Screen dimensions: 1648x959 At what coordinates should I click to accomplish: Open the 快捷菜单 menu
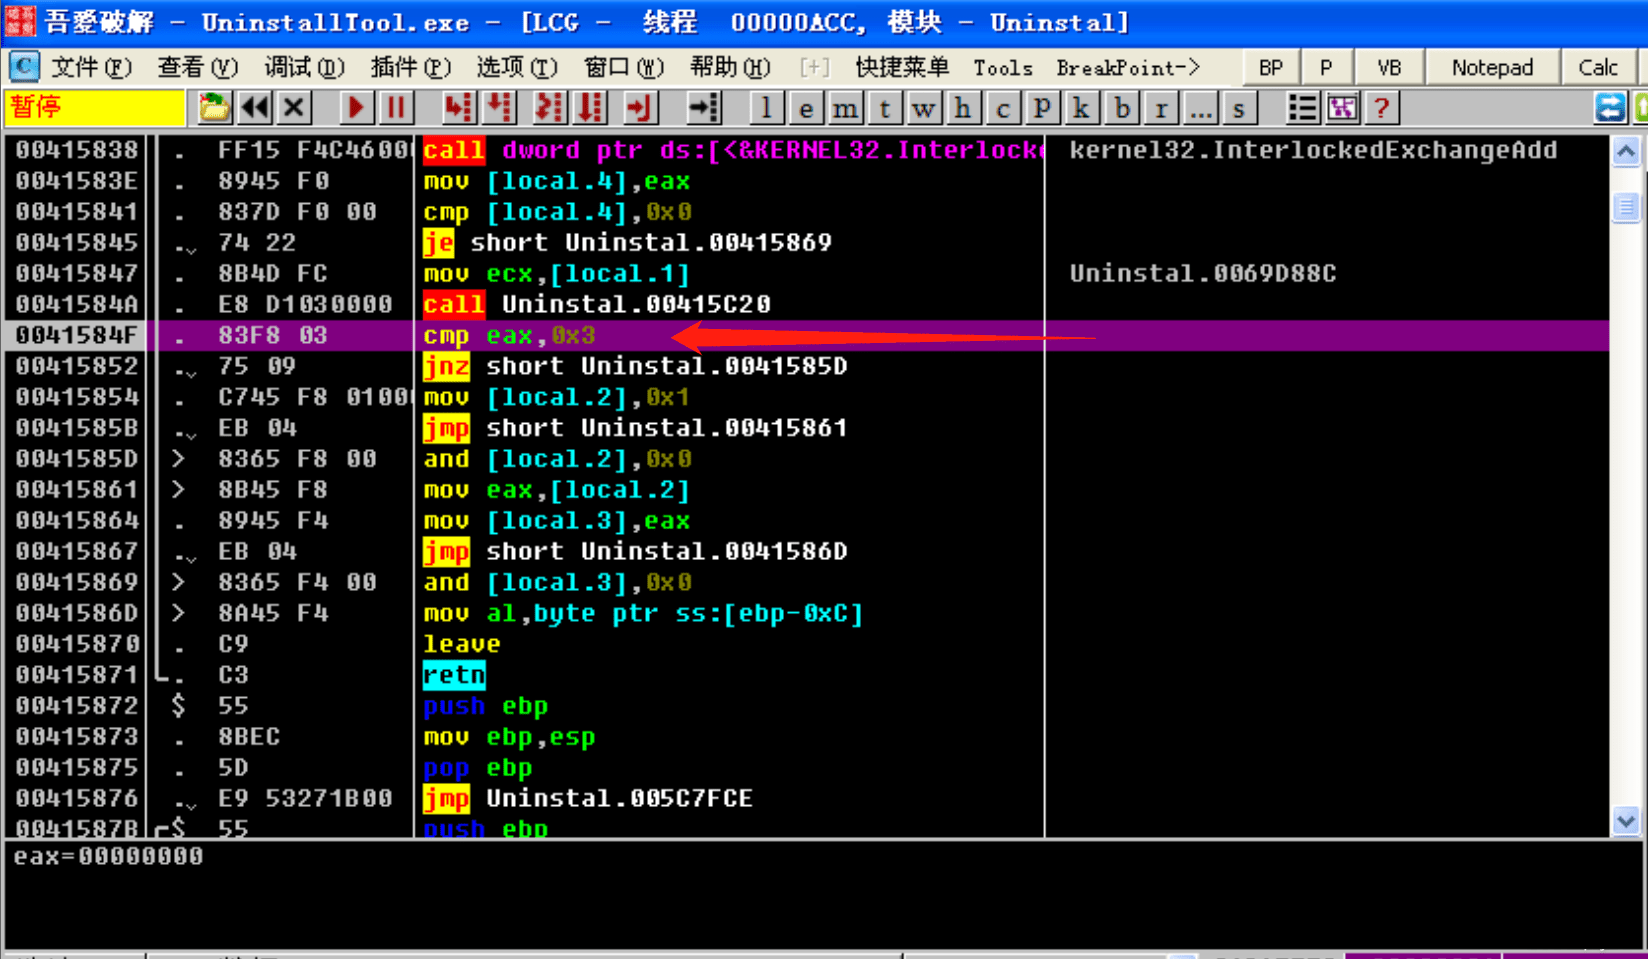coord(902,67)
